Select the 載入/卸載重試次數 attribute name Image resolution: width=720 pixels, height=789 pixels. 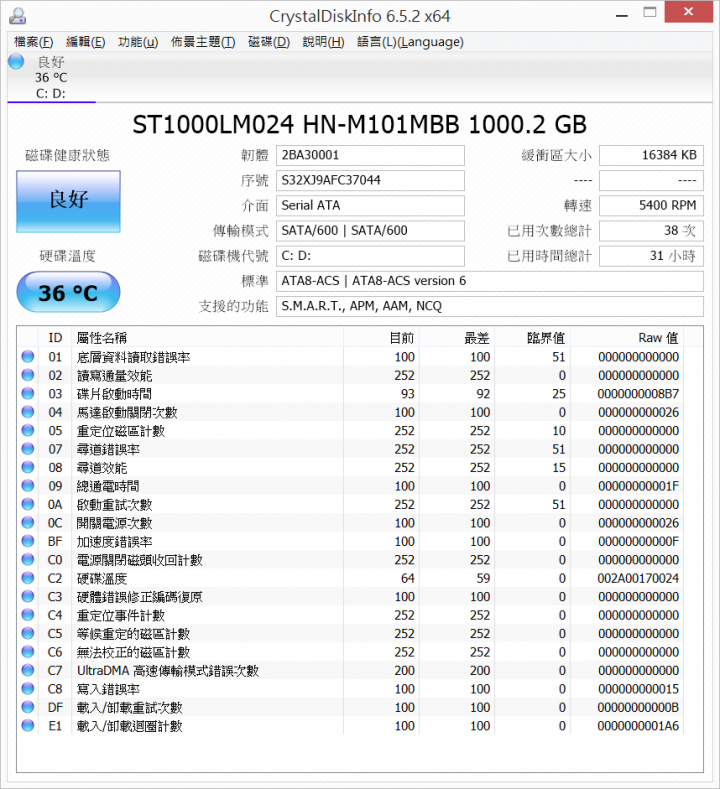(x=129, y=708)
